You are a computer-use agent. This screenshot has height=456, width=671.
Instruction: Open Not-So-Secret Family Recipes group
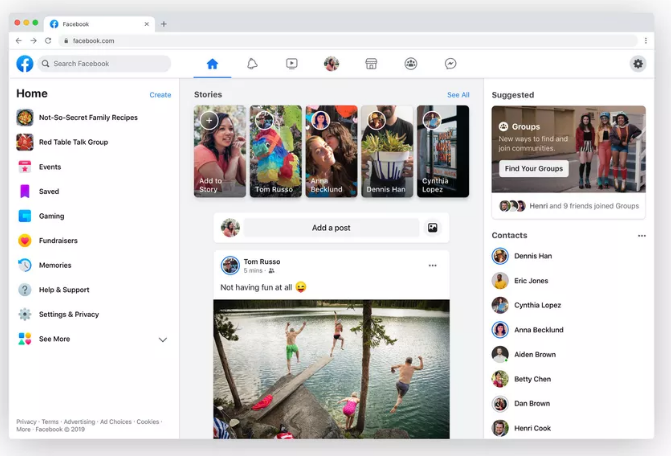(x=88, y=117)
